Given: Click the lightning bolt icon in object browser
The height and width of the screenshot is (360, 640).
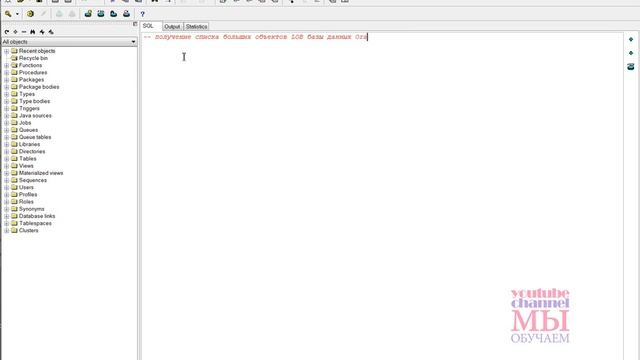Looking at the screenshot, I should click(x=42, y=32).
